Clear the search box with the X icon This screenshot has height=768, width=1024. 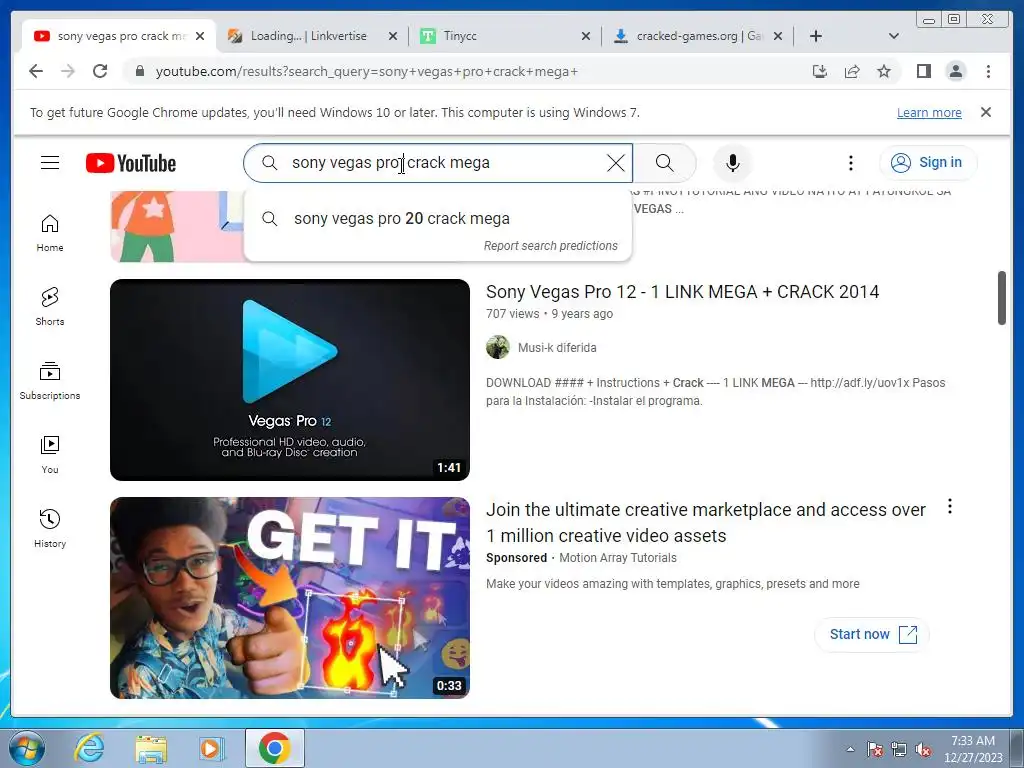click(615, 163)
